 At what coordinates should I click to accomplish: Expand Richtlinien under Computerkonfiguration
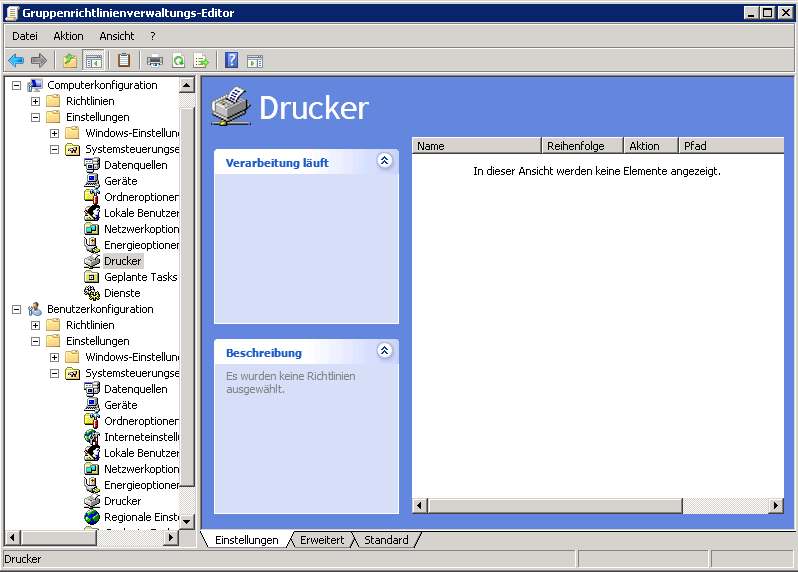36,101
